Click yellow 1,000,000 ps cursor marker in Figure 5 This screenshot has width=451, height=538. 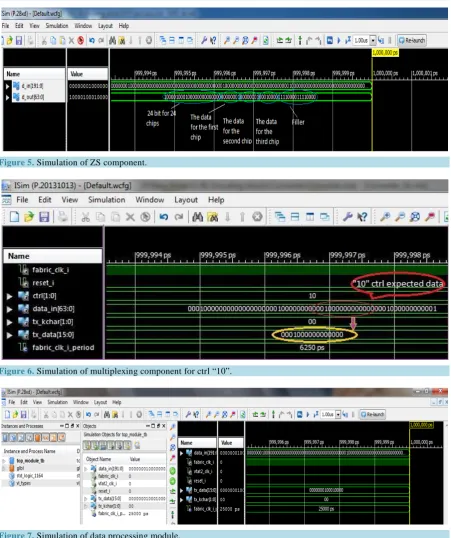click(x=385, y=52)
